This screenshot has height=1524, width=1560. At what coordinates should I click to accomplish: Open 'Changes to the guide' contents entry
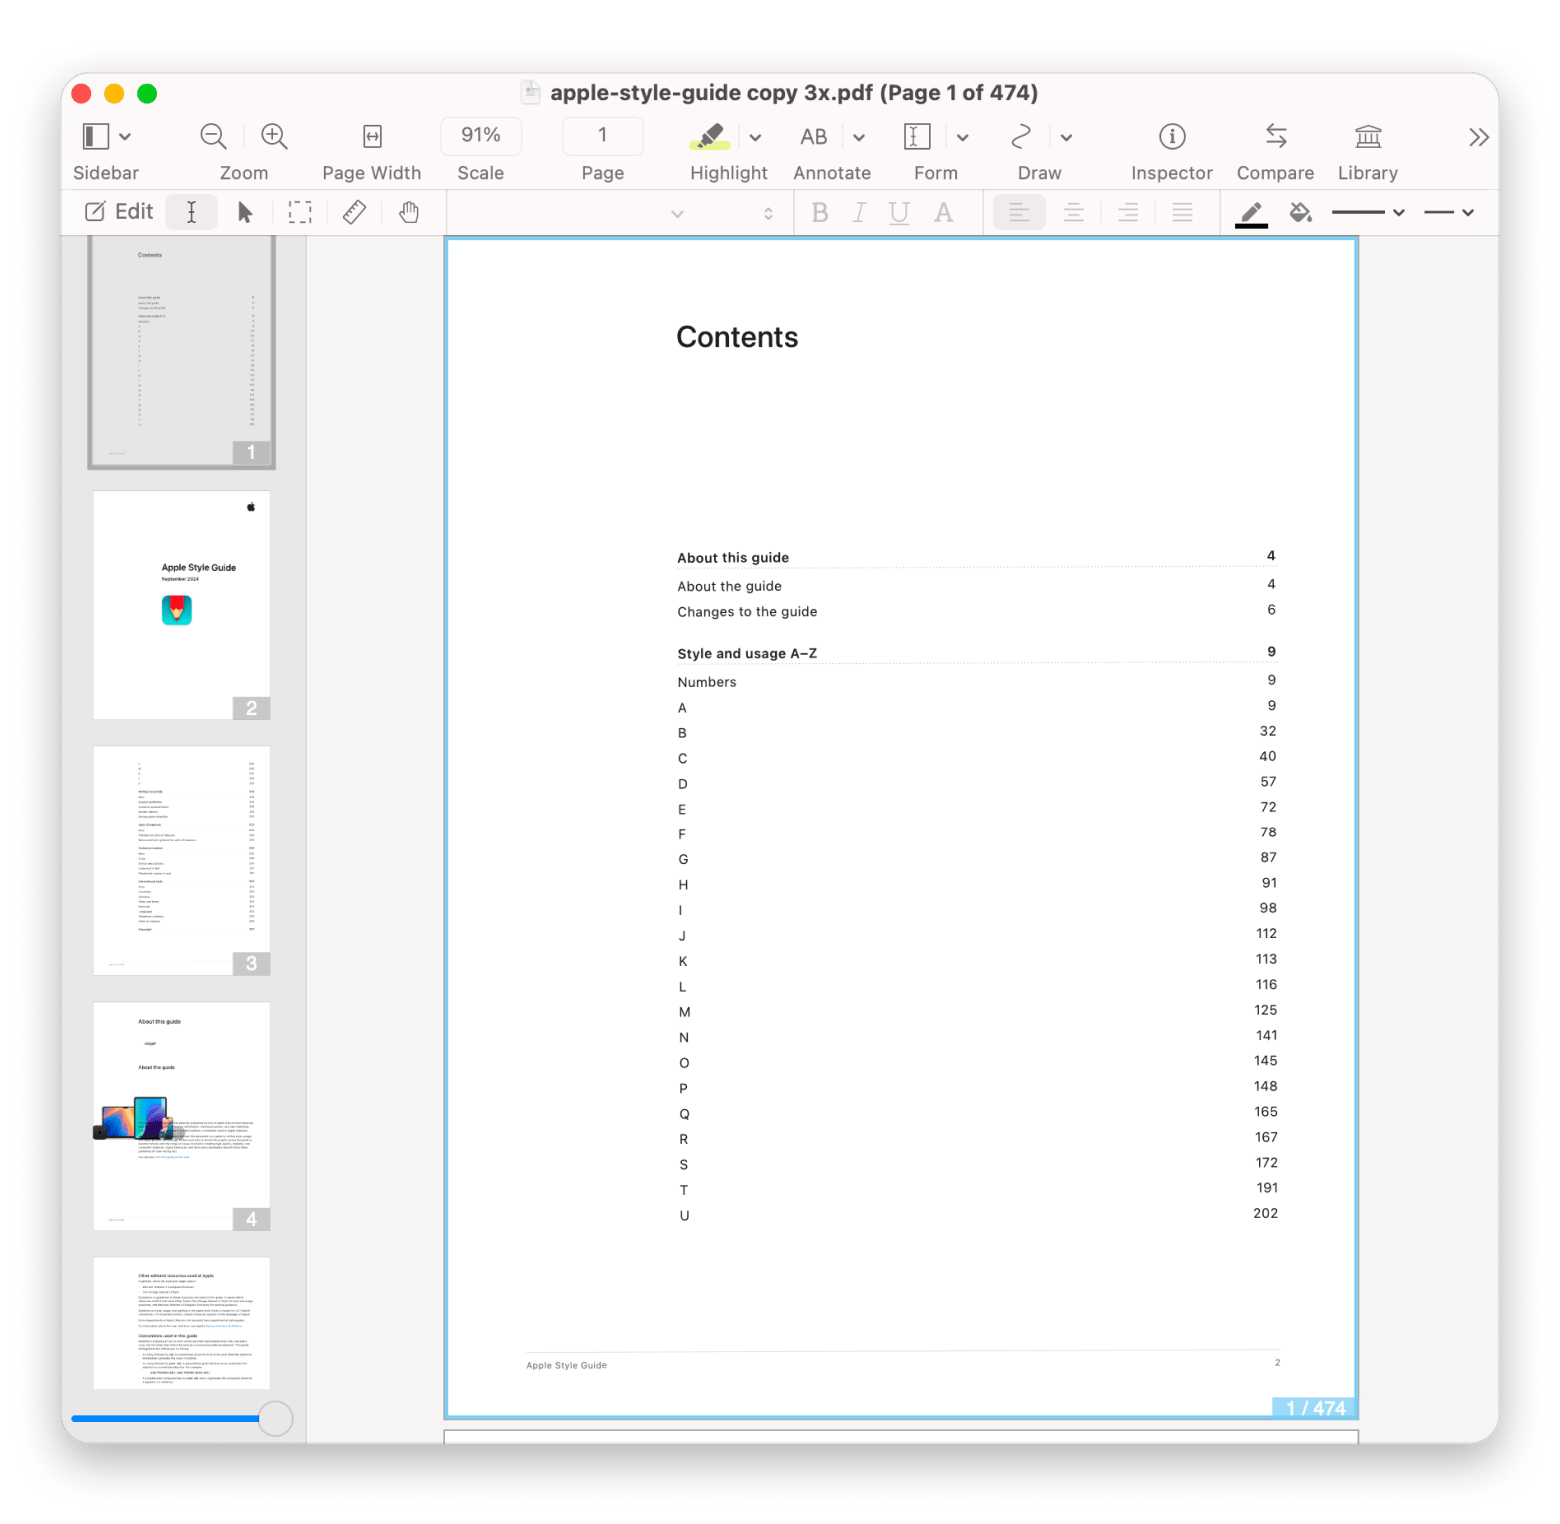(x=747, y=612)
